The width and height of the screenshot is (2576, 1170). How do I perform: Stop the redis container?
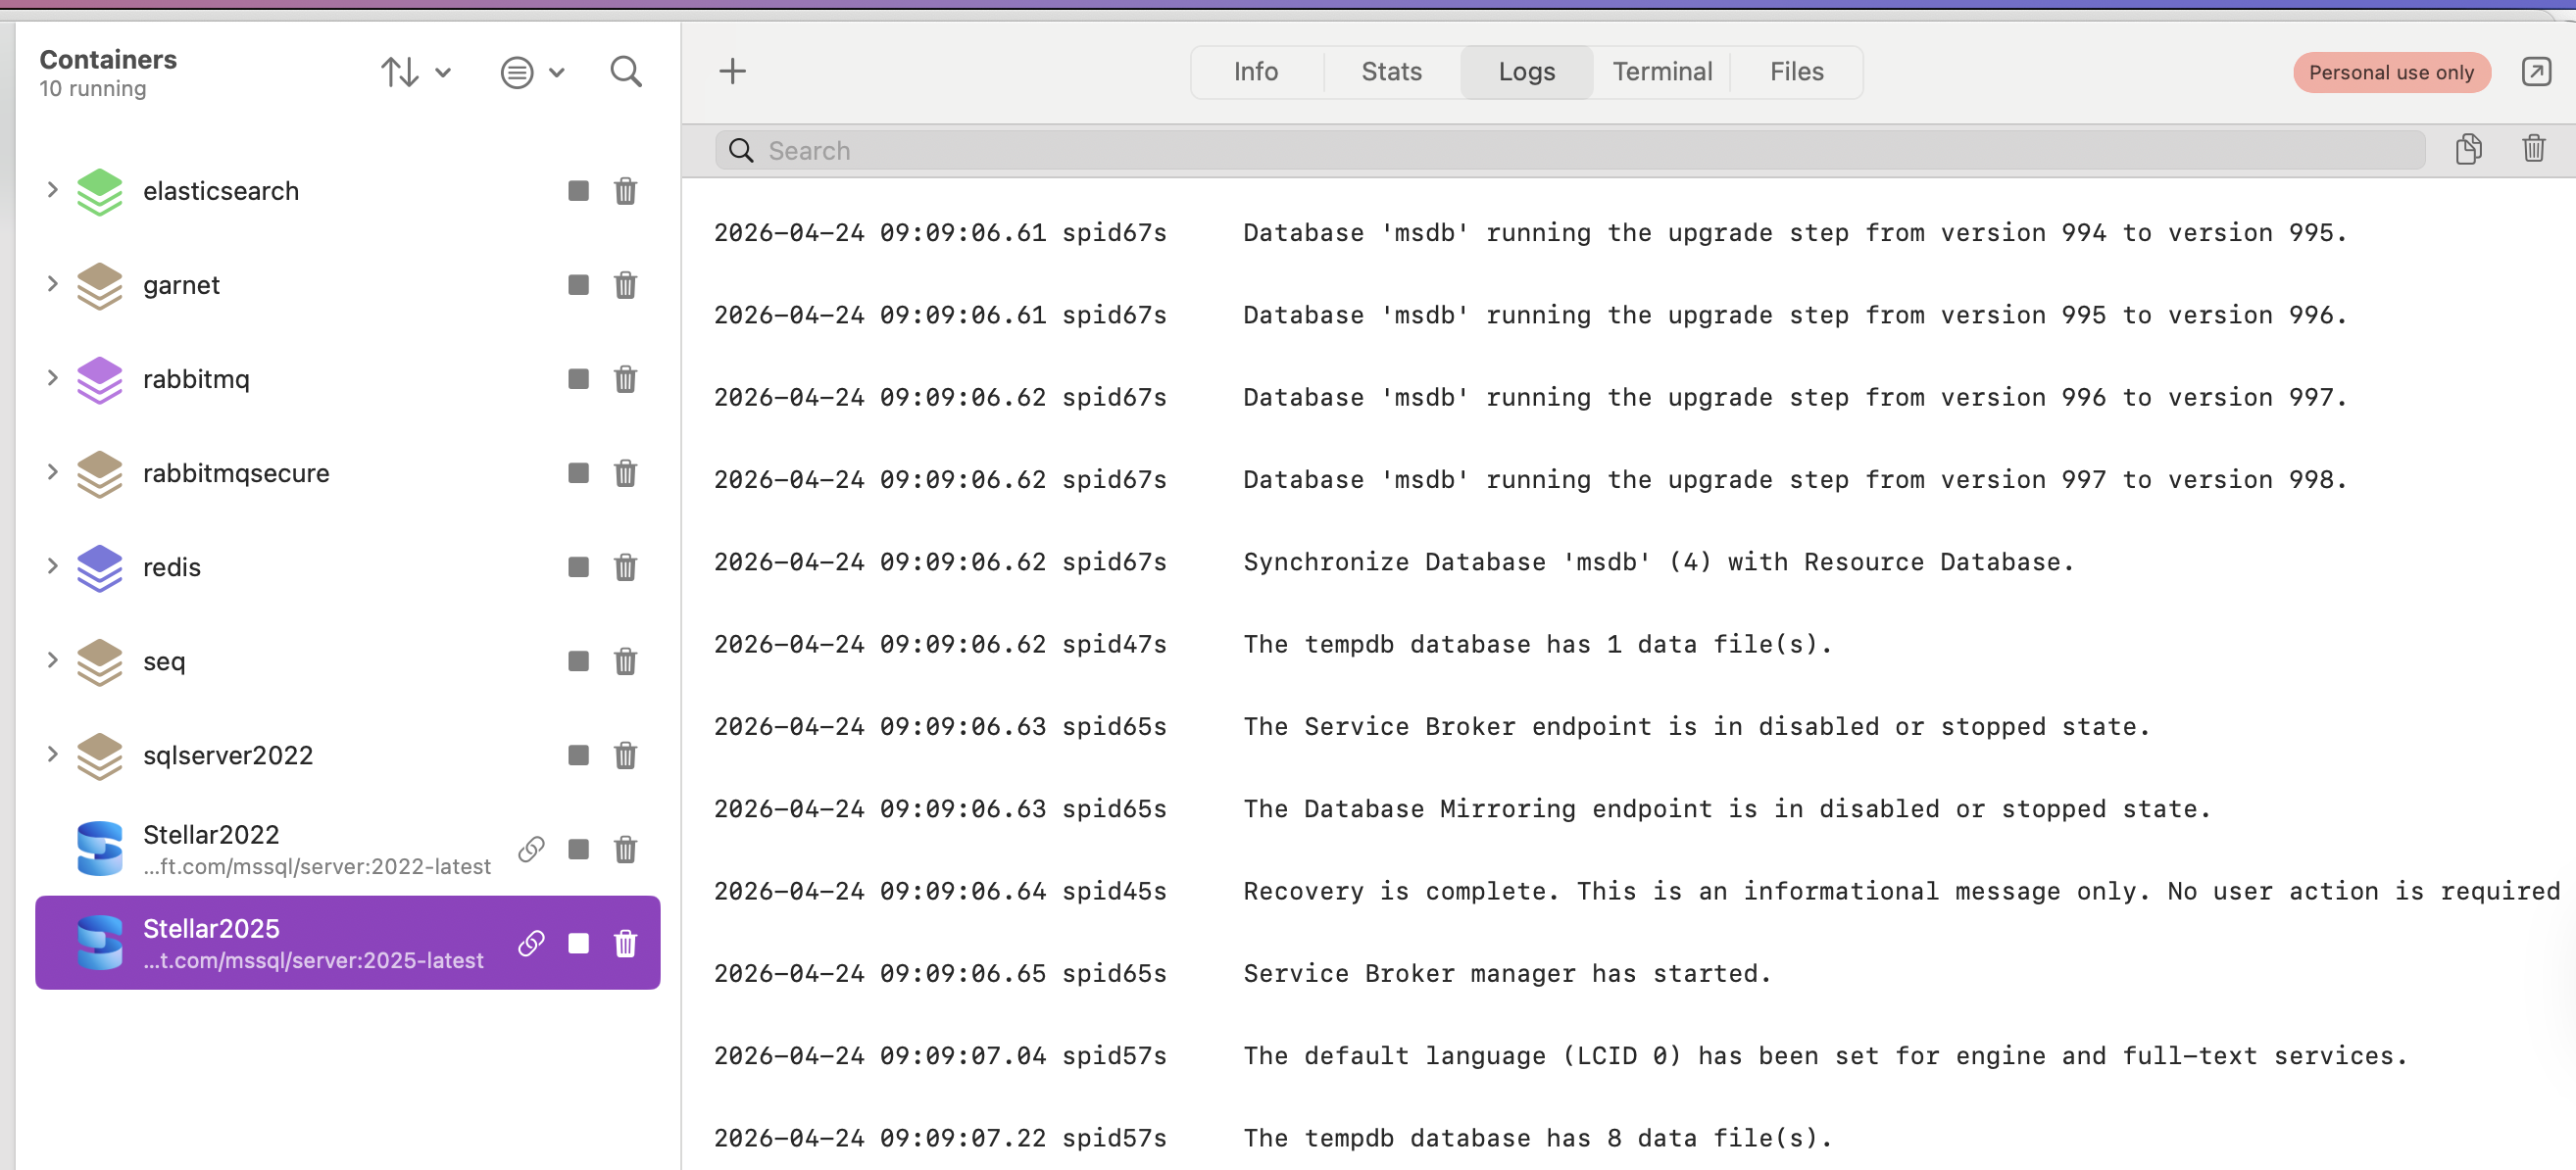578,567
